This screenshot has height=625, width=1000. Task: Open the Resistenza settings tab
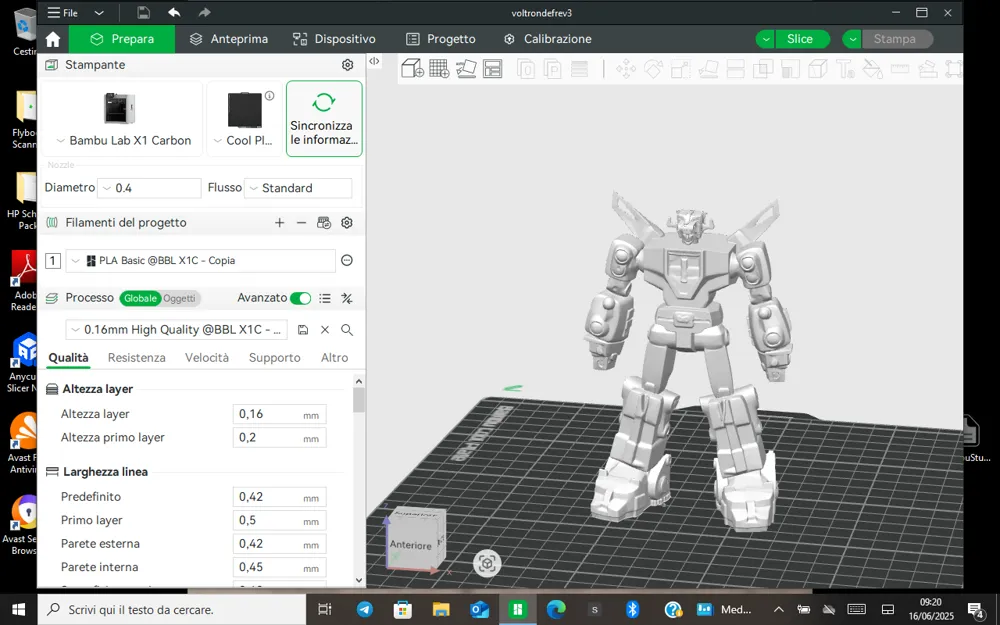pos(136,358)
